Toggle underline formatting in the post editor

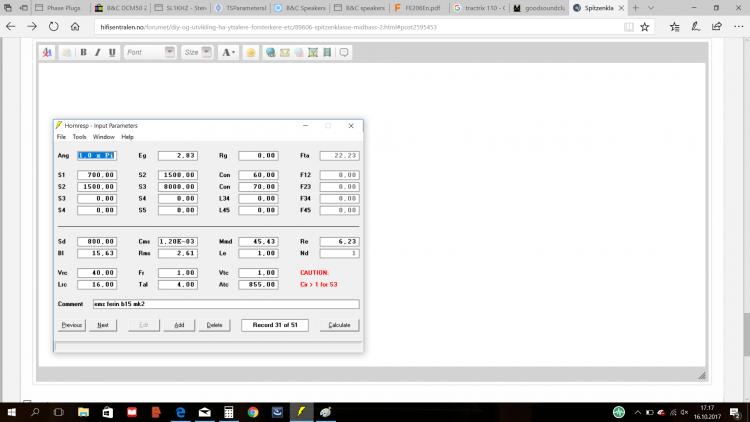tap(112, 53)
